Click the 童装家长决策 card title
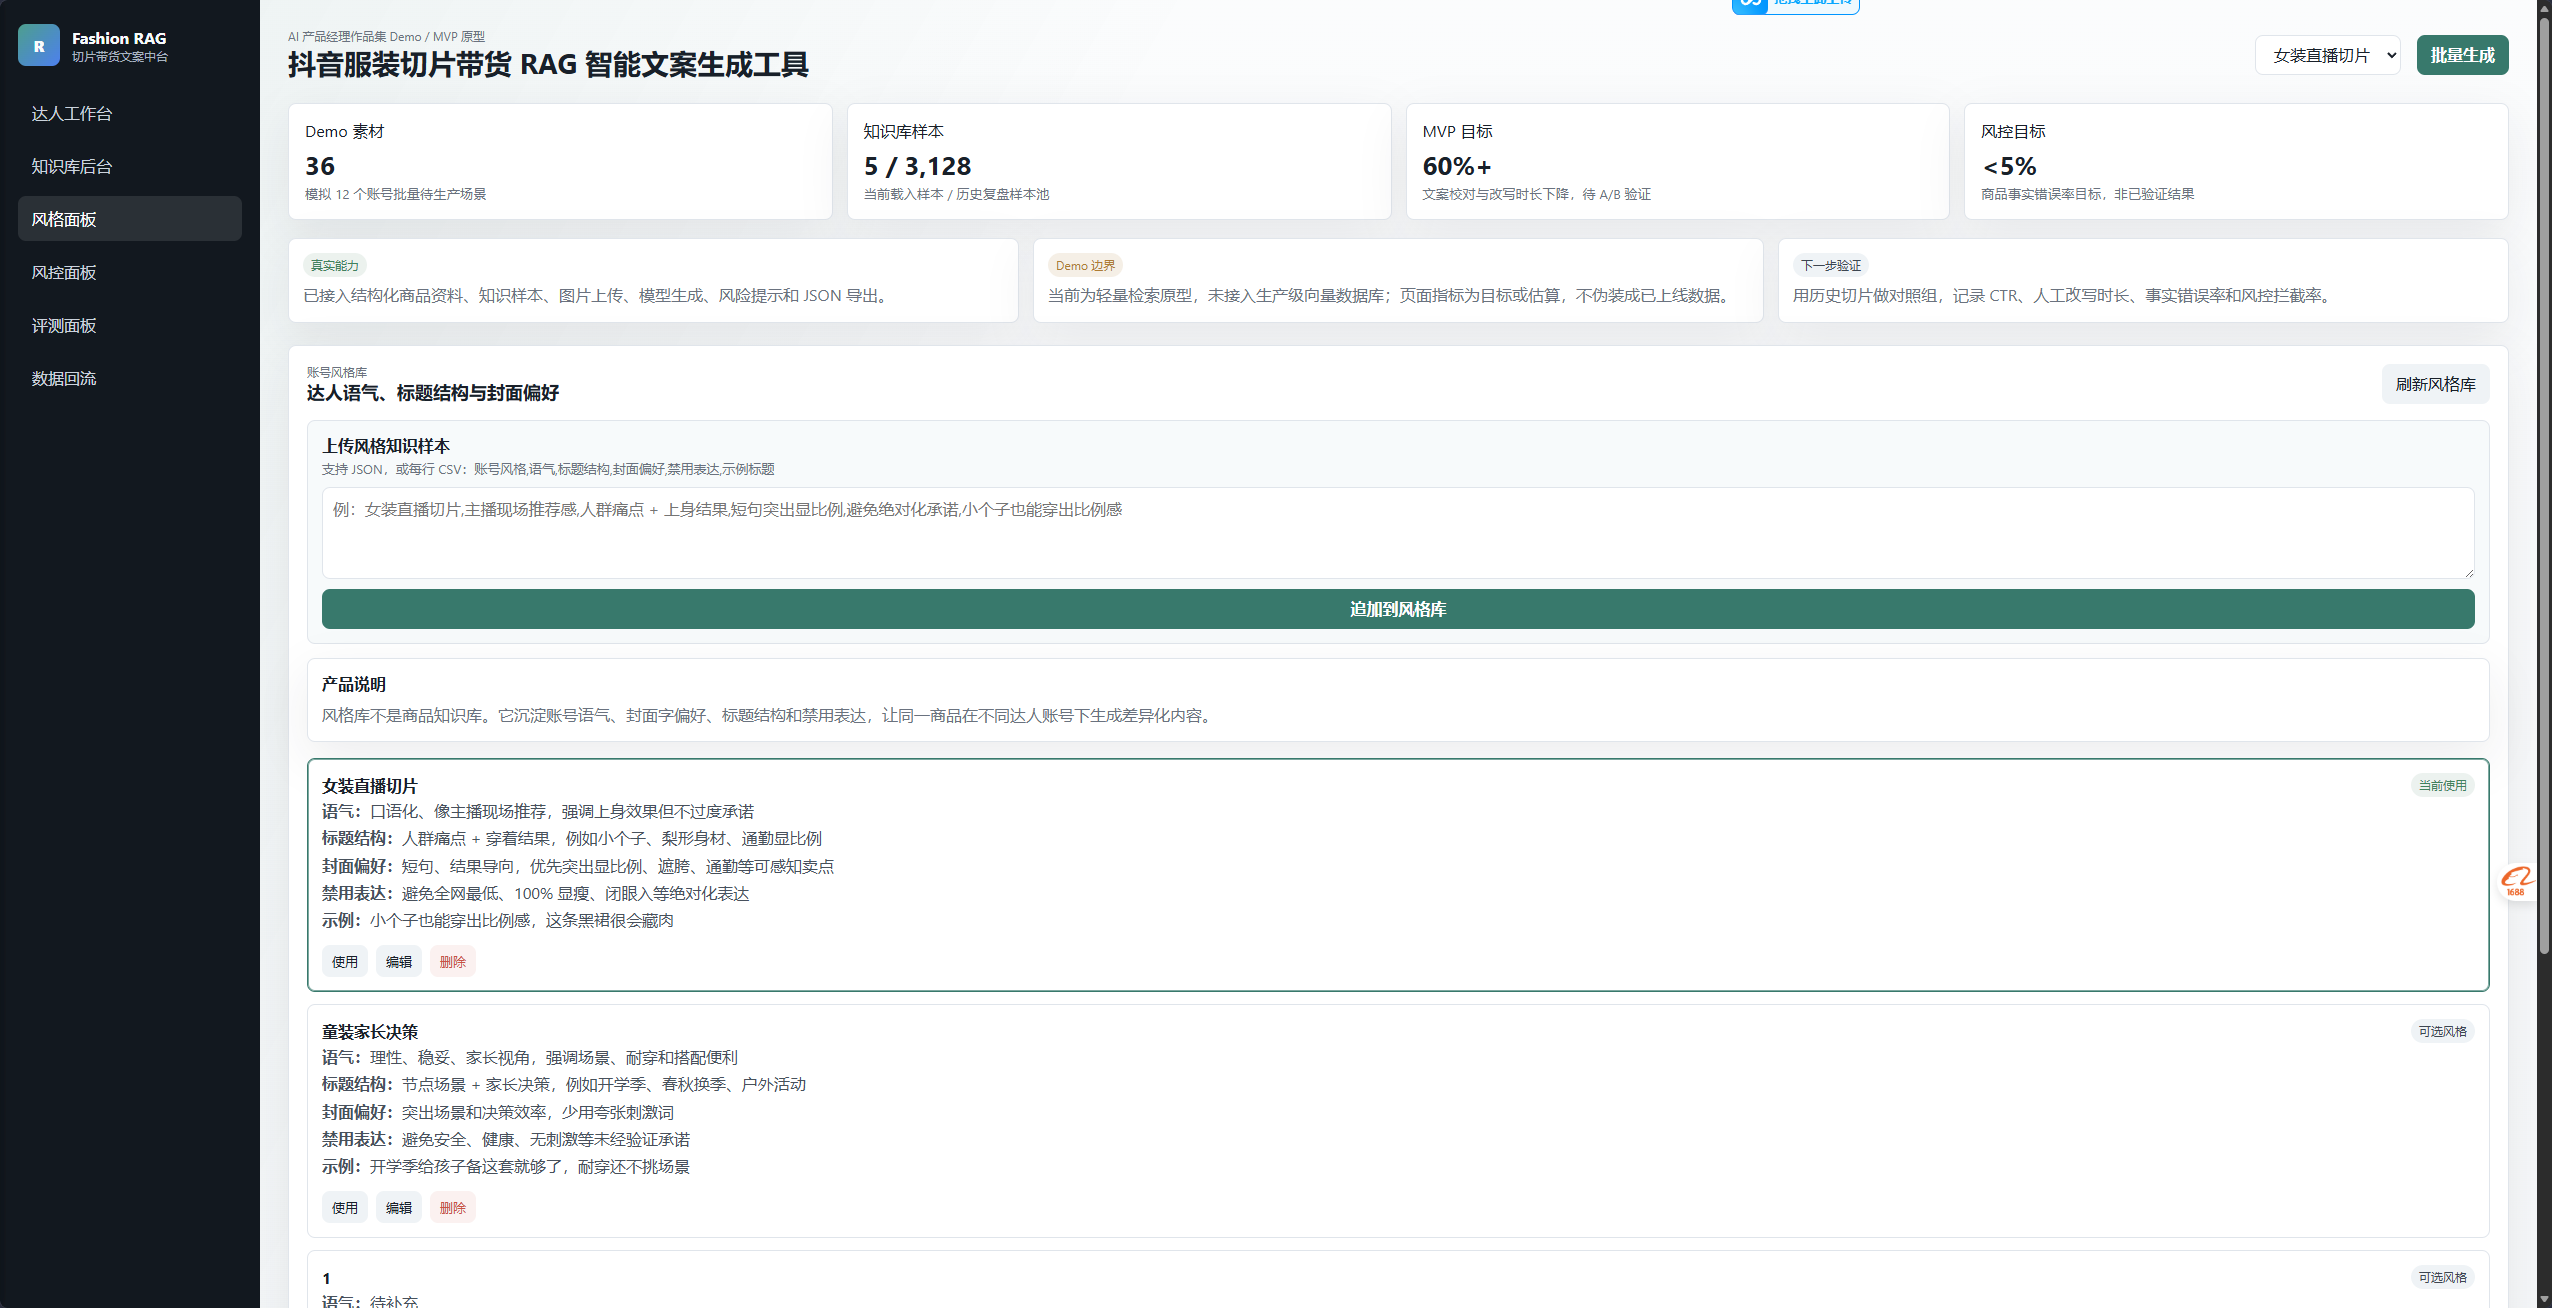Image resolution: width=2552 pixels, height=1308 pixels. click(370, 1032)
